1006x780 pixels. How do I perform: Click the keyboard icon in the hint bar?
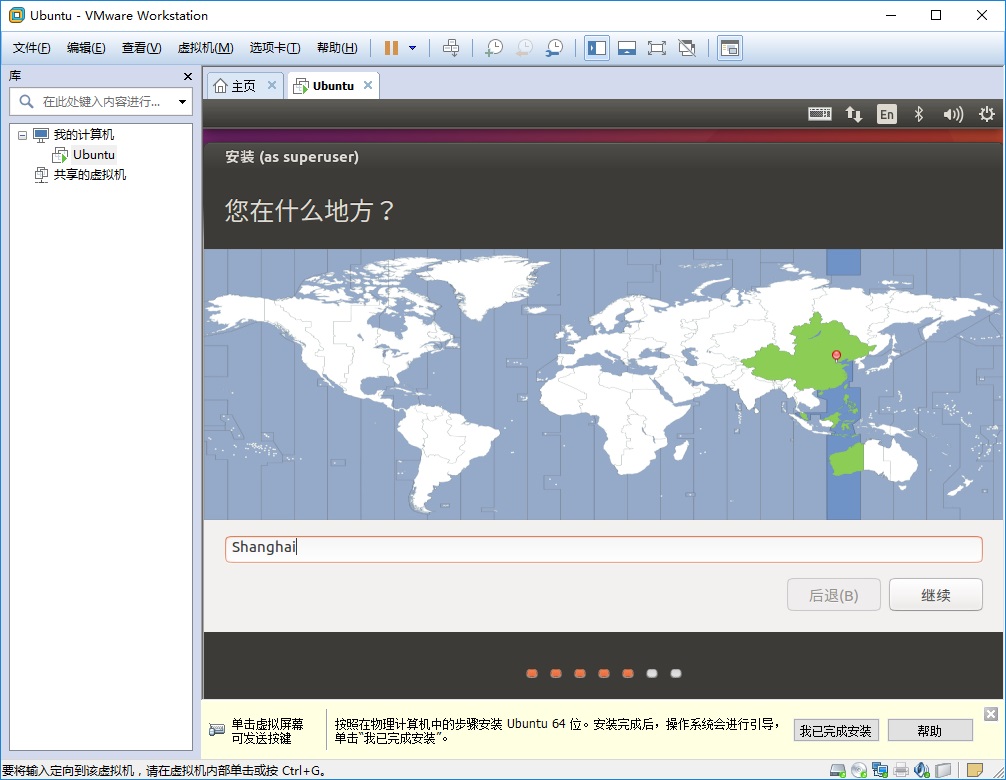coord(217,730)
